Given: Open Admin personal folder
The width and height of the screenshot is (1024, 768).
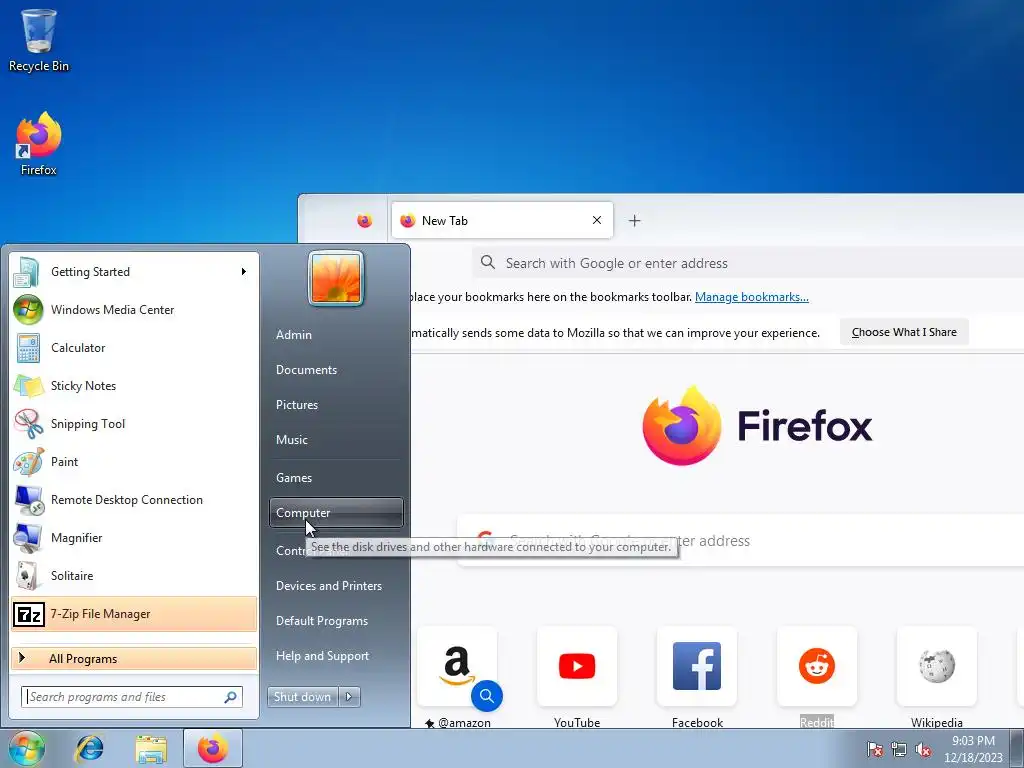Looking at the screenshot, I should pyautogui.click(x=294, y=334).
